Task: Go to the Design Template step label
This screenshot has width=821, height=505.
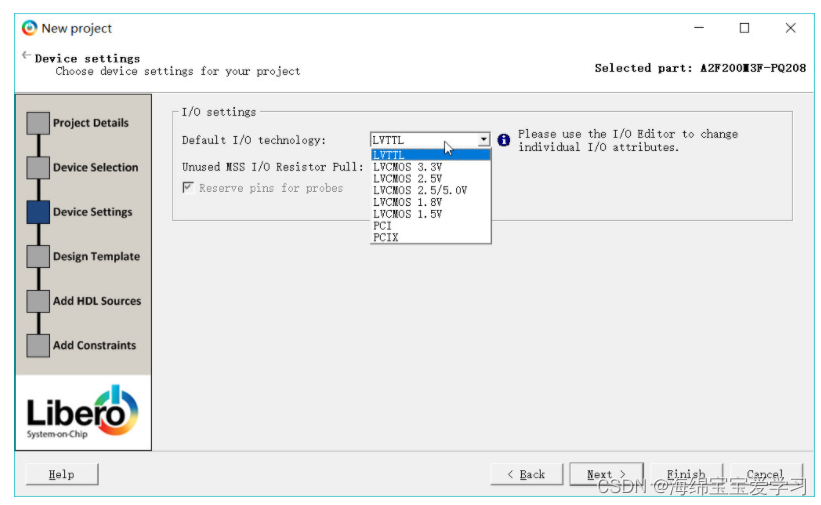Action: pyautogui.click(x=96, y=257)
